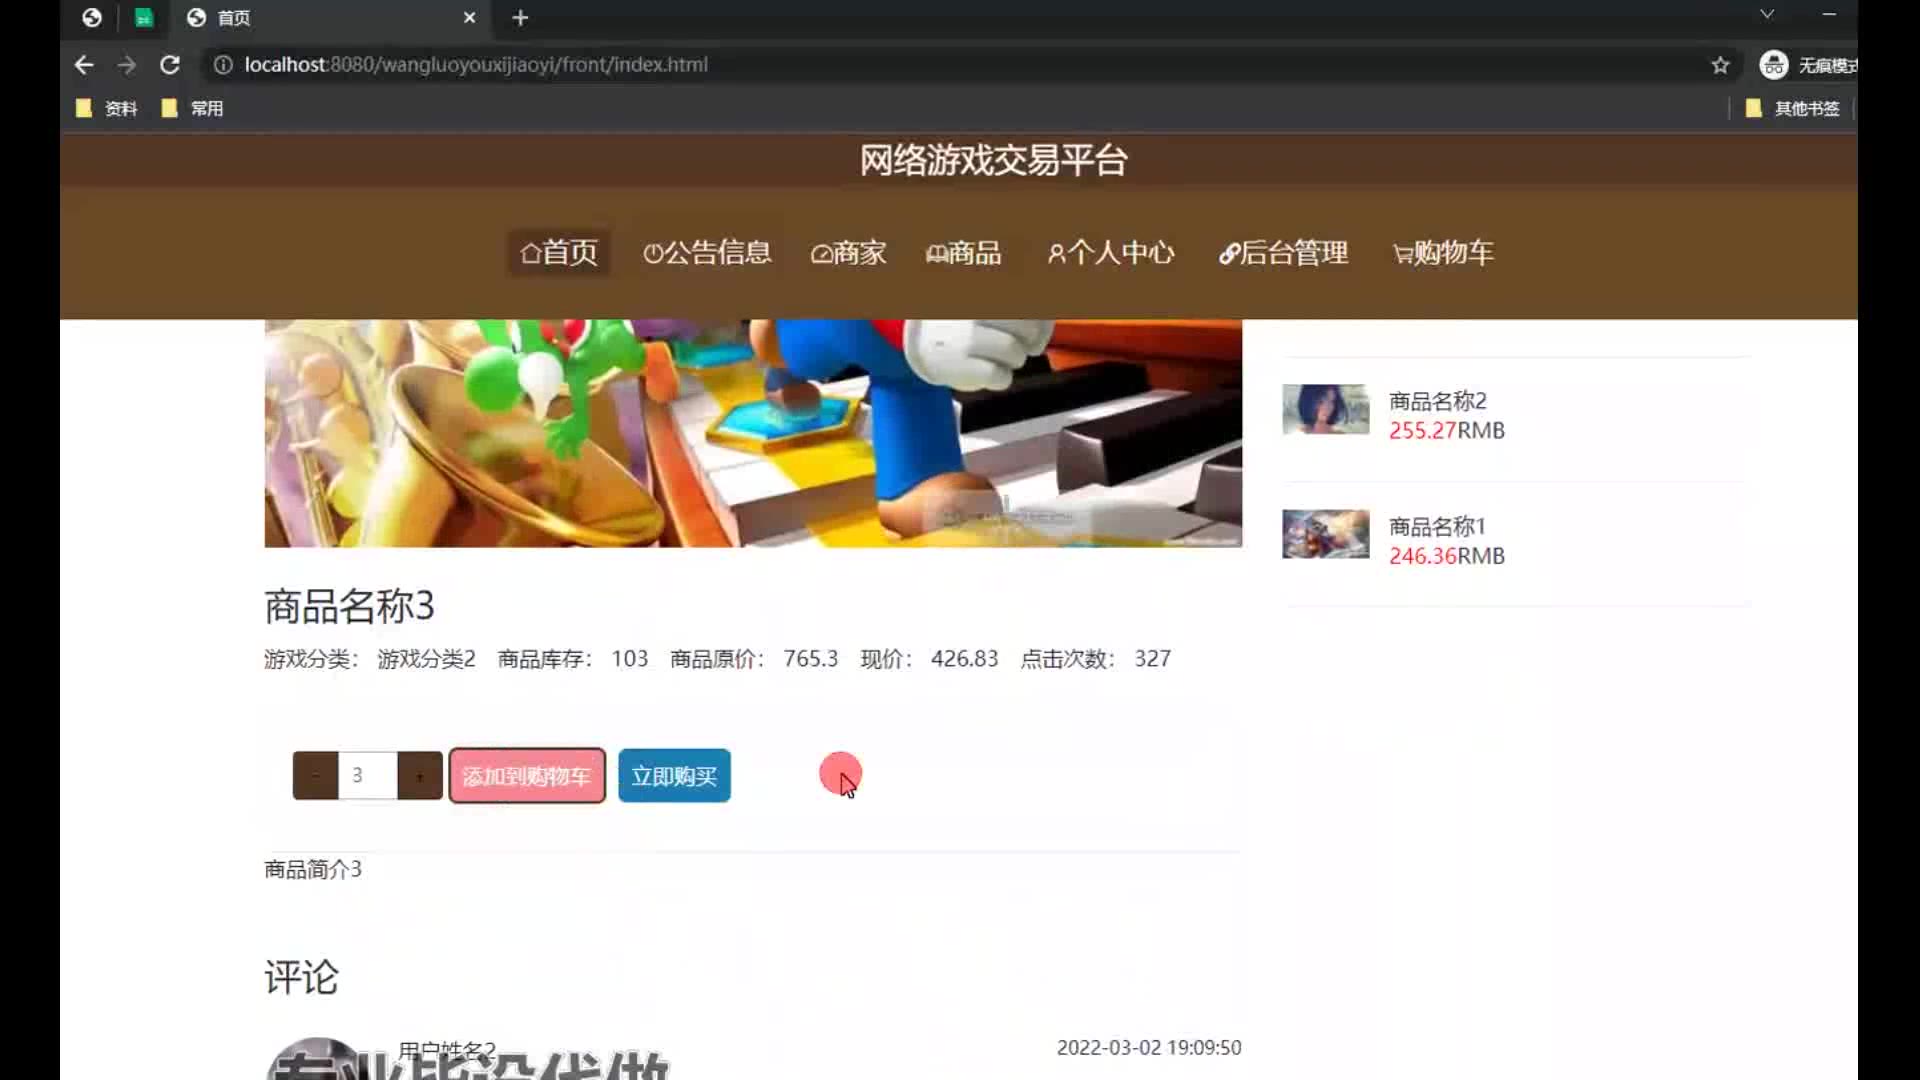Open the incognito profile icon
The width and height of the screenshot is (1920, 1080).
[1774, 65]
